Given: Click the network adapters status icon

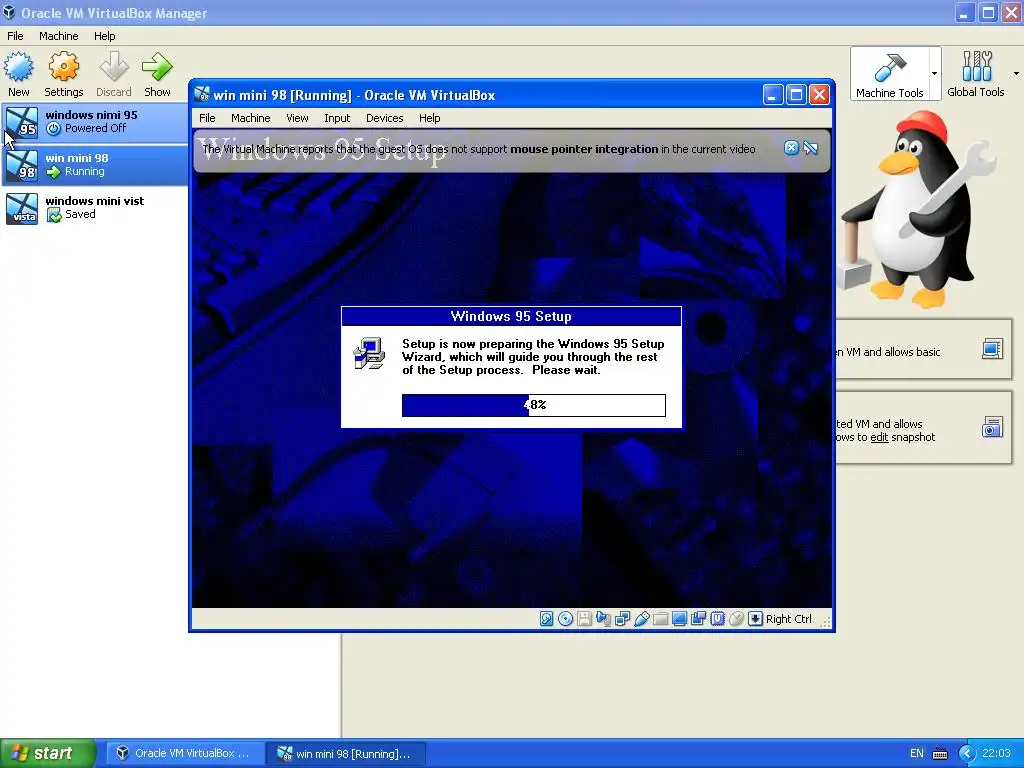Looking at the screenshot, I should coord(622,618).
